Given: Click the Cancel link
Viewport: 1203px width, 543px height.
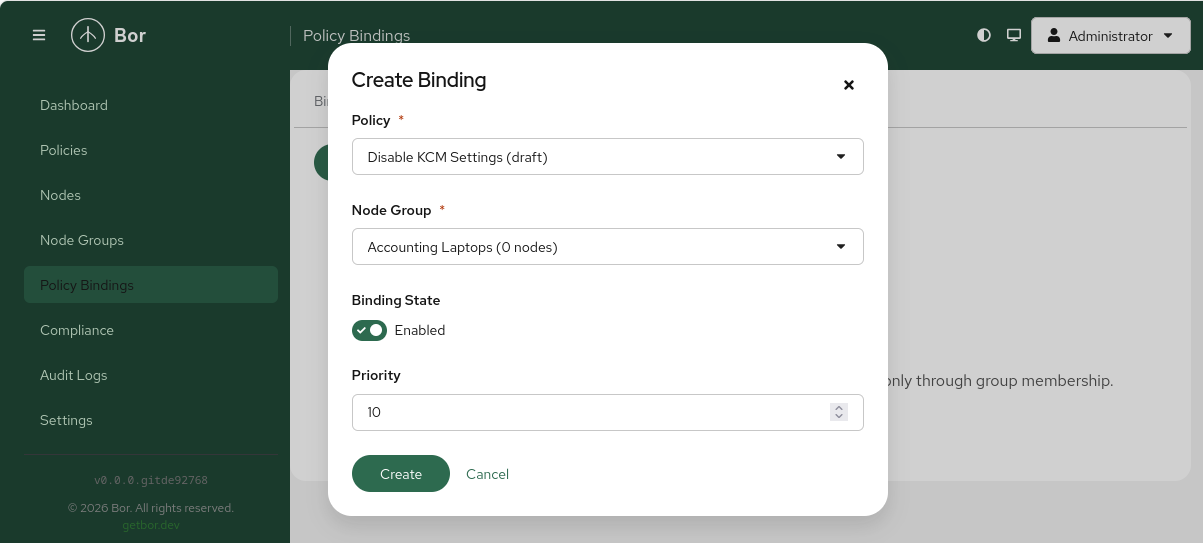Looking at the screenshot, I should (487, 474).
